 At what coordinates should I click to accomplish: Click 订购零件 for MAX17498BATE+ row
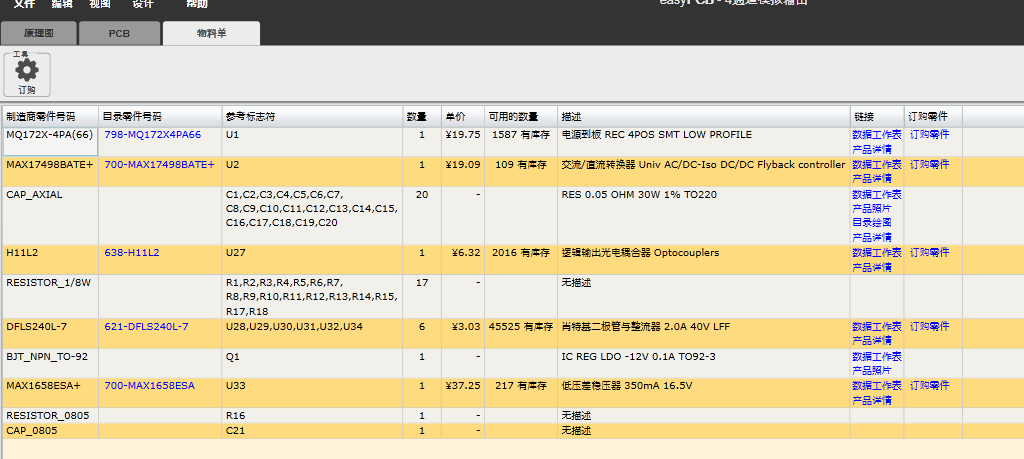pyautogui.click(x=929, y=165)
